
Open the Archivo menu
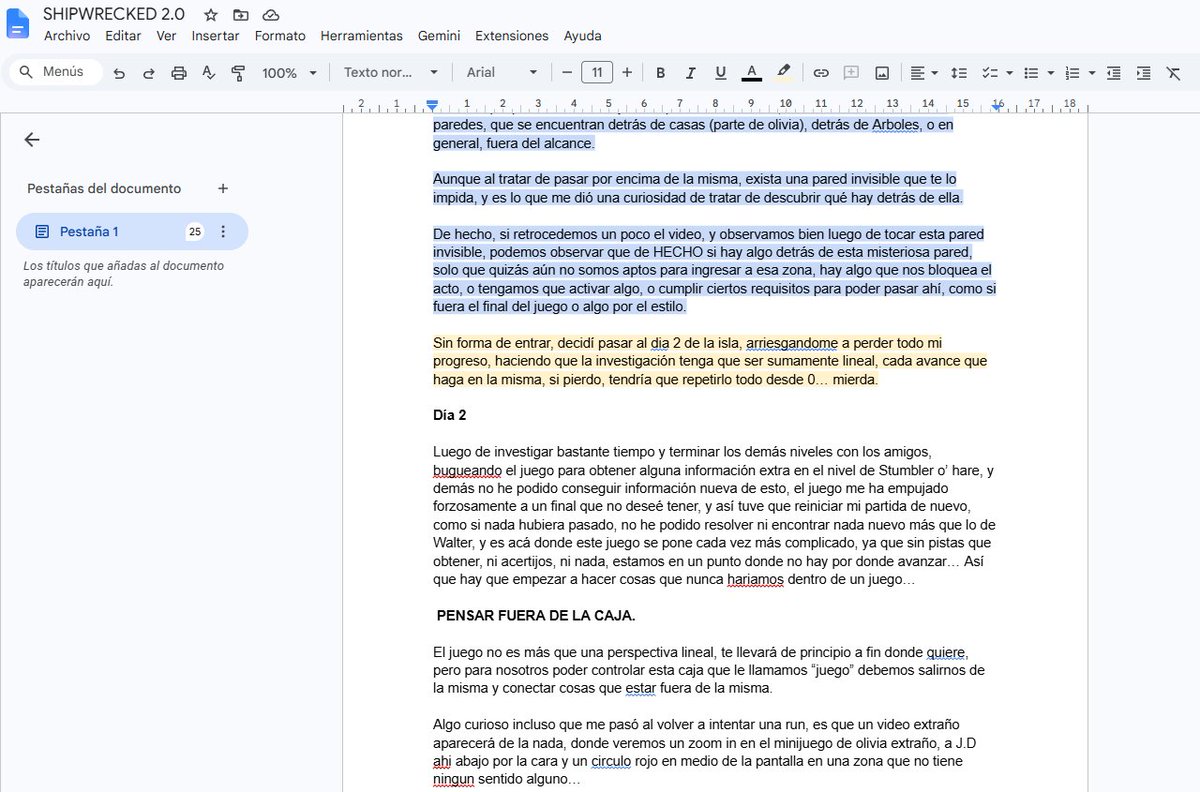[x=67, y=36]
